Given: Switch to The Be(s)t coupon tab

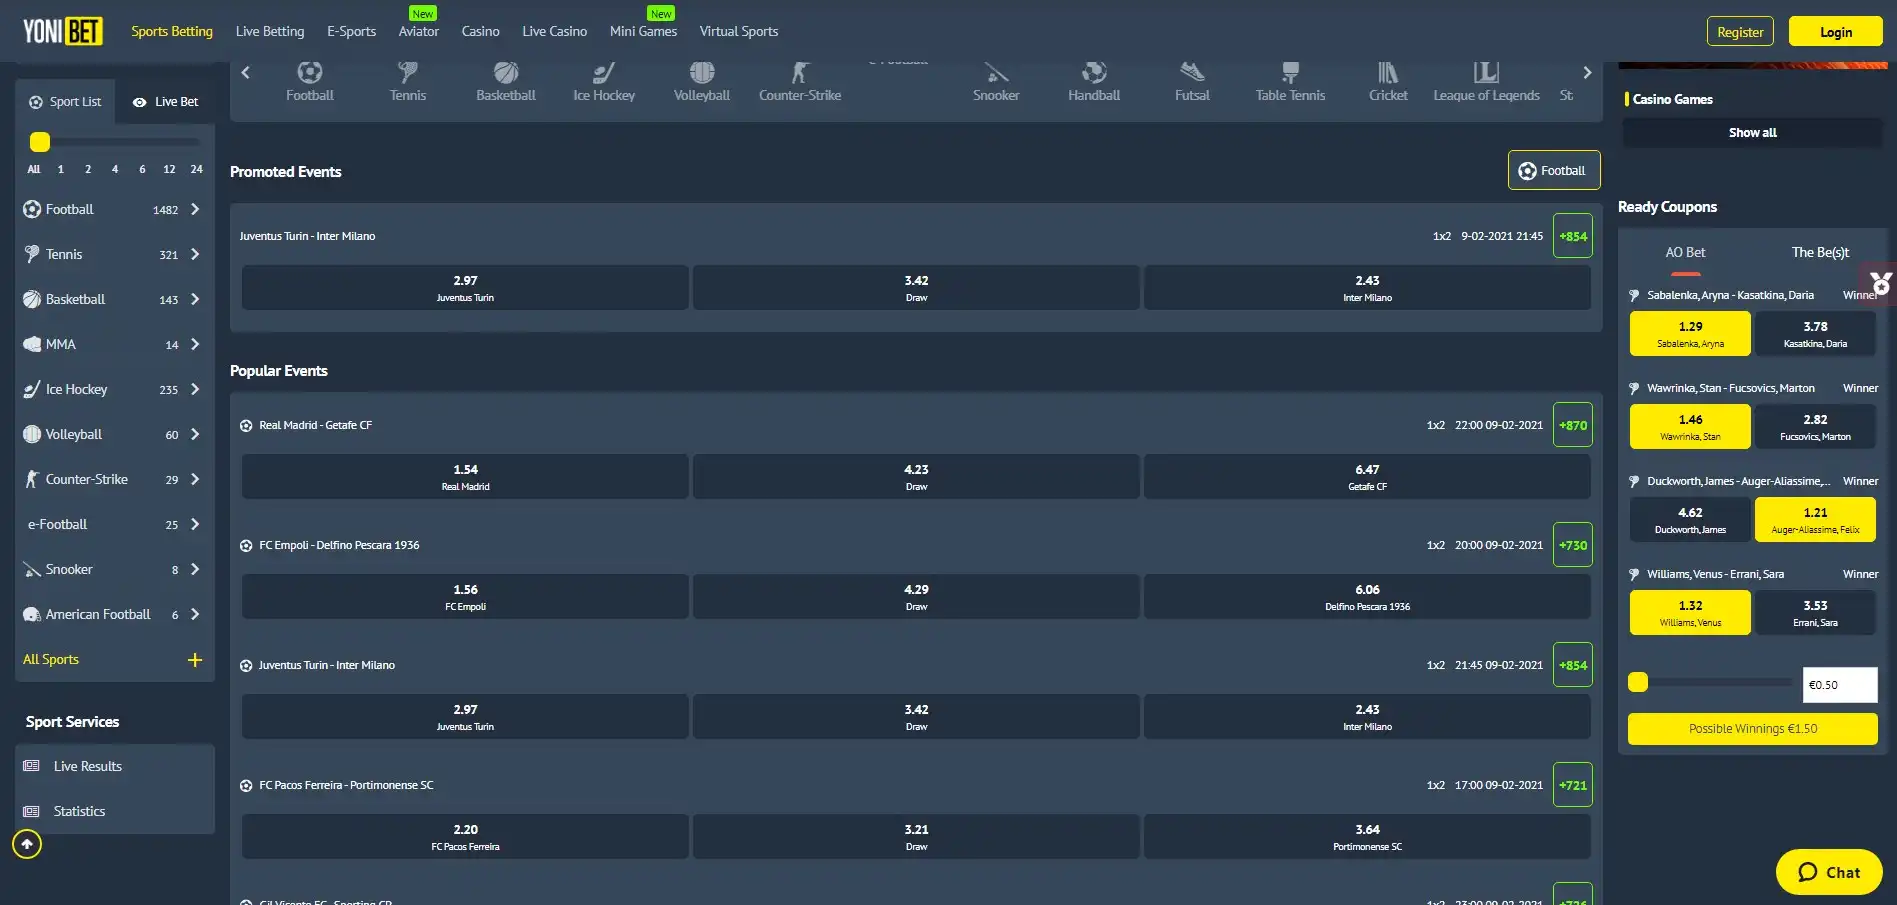Looking at the screenshot, I should tap(1819, 253).
